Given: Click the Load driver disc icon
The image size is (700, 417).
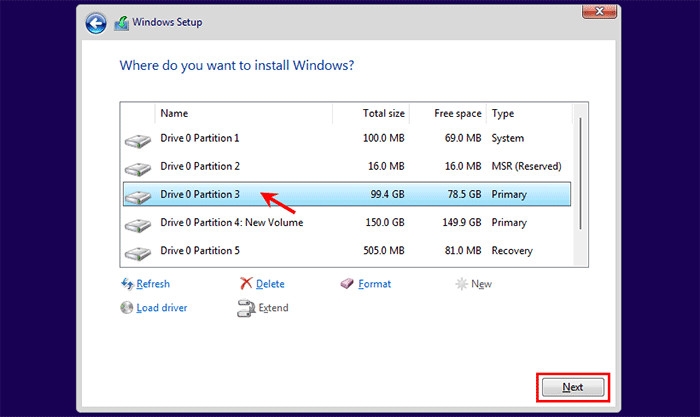Looking at the screenshot, I should click(127, 307).
